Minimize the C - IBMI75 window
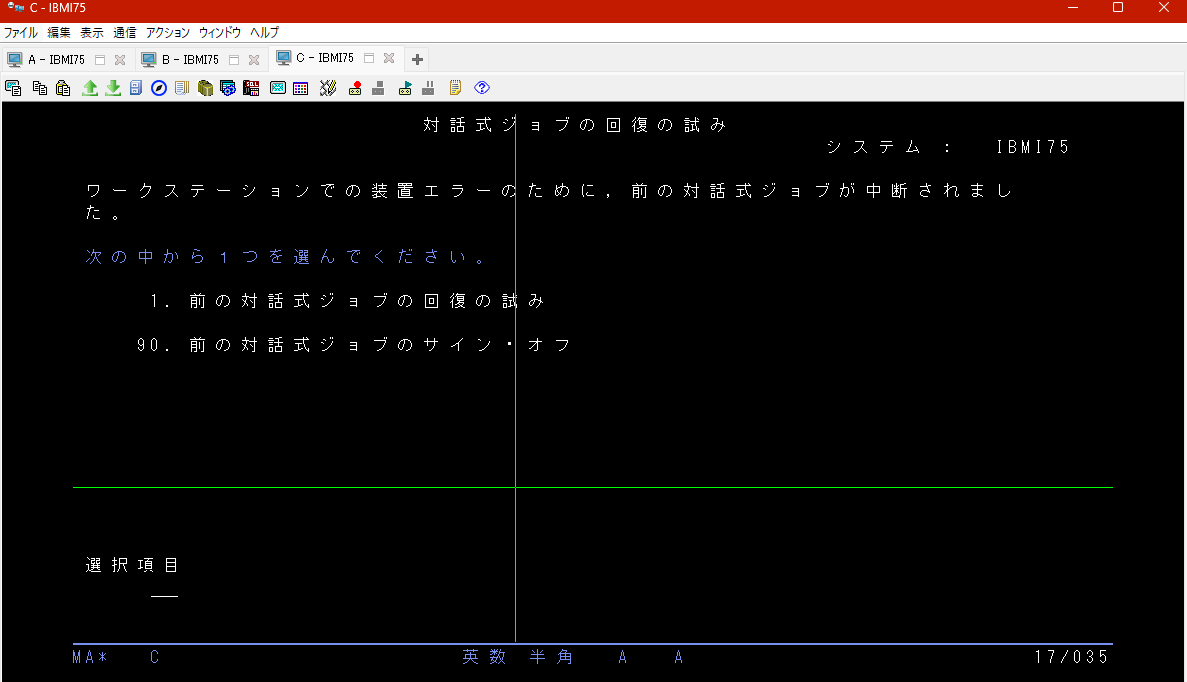Viewport: 1187px width, 682px height. [1073, 8]
